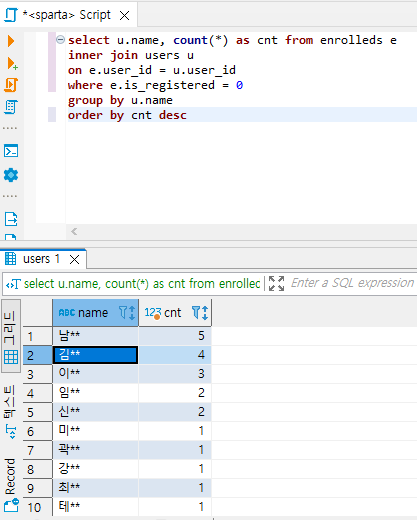Viewport: 417px width, 520px height.
Task: Click the Execute SQL script icon
Action: [x=11, y=85]
